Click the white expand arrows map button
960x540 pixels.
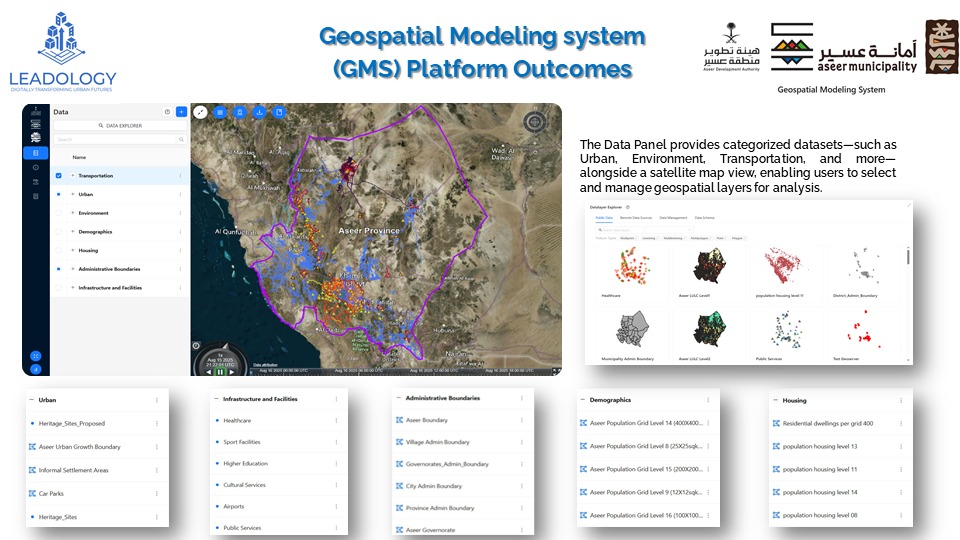click(x=200, y=113)
